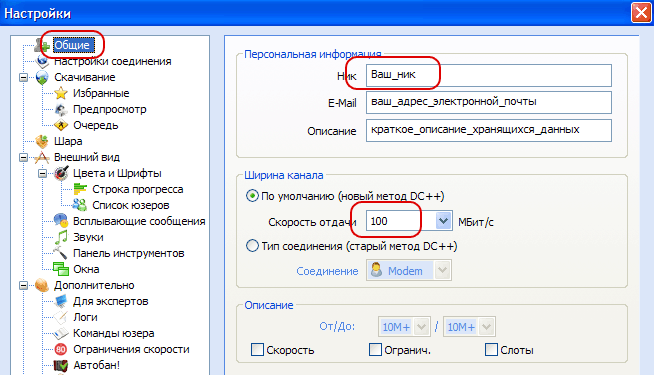Click the Дополнительно hard-hat icon
Image resolution: width=654 pixels, height=375 pixels.
[42, 285]
